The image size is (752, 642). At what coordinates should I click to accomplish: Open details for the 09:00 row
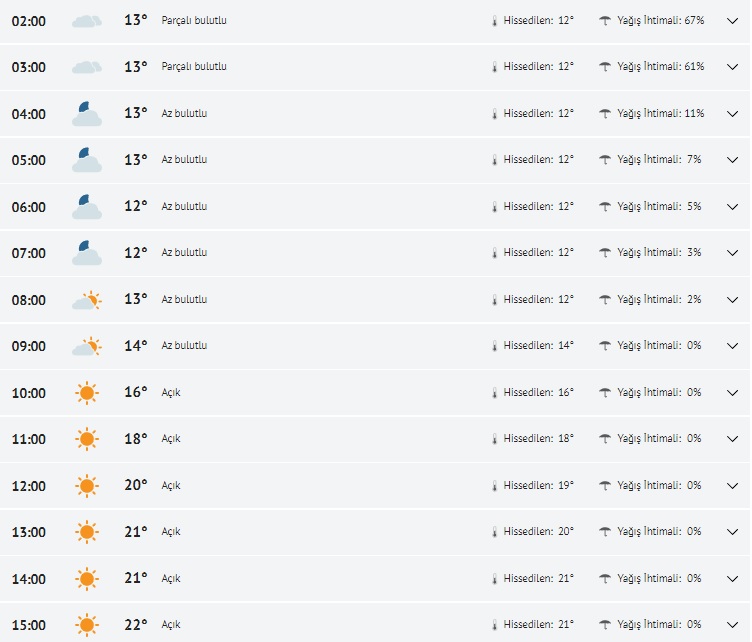click(x=732, y=346)
